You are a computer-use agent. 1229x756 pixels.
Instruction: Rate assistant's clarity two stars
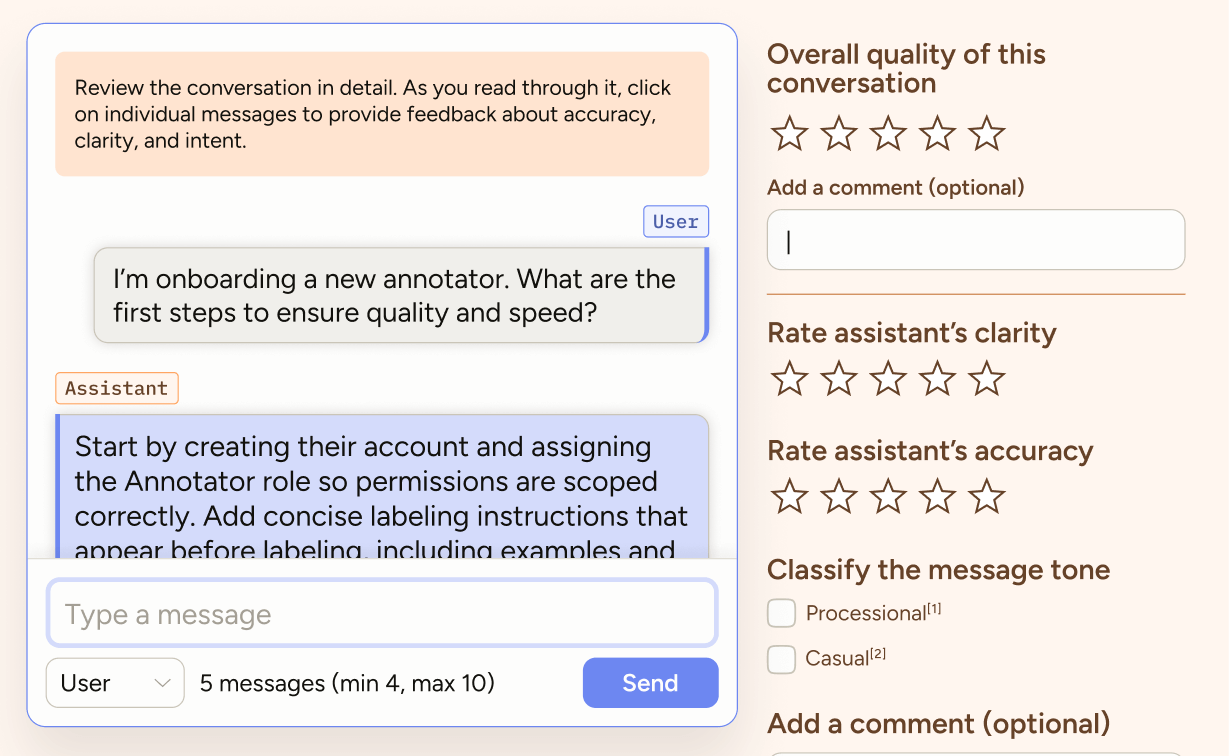point(838,379)
